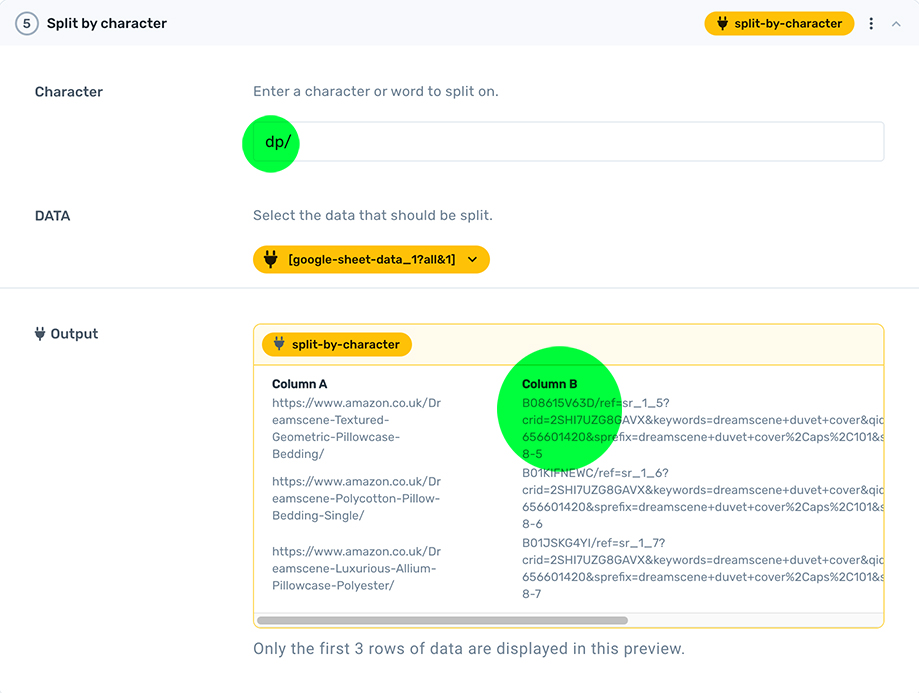The width and height of the screenshot is (919, 693).
Task: Click the split-by-character badge inside the output preview
Action: coord(337,343)
